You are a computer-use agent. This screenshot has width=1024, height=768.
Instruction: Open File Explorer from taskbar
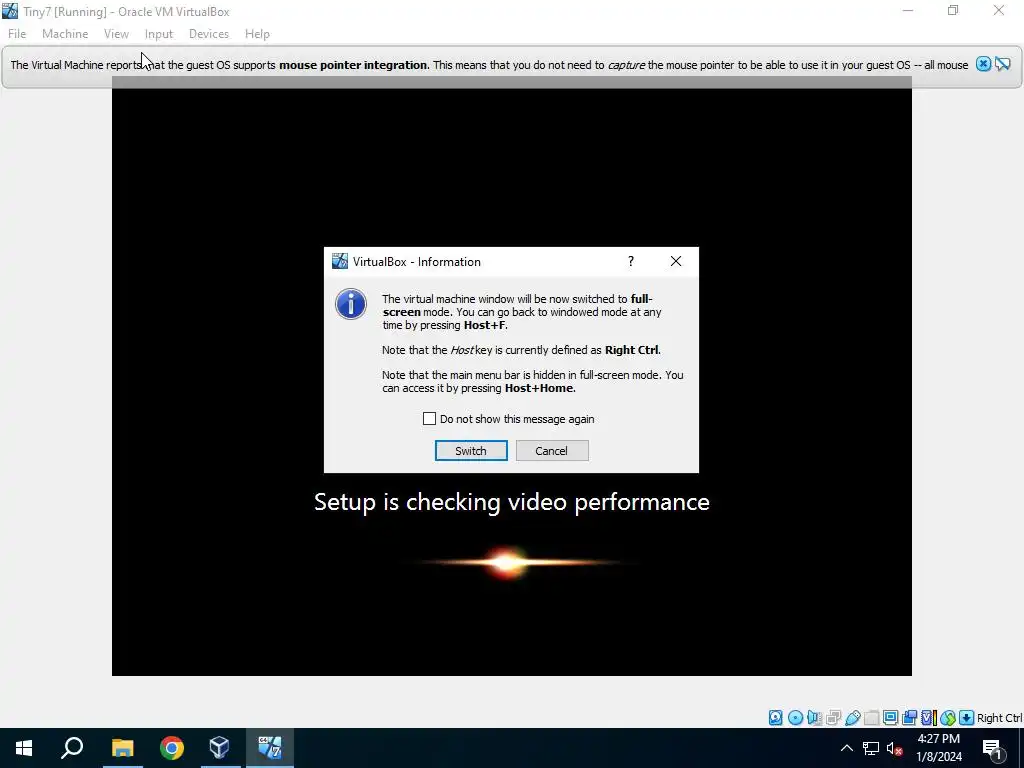click(x=122, y=748)
